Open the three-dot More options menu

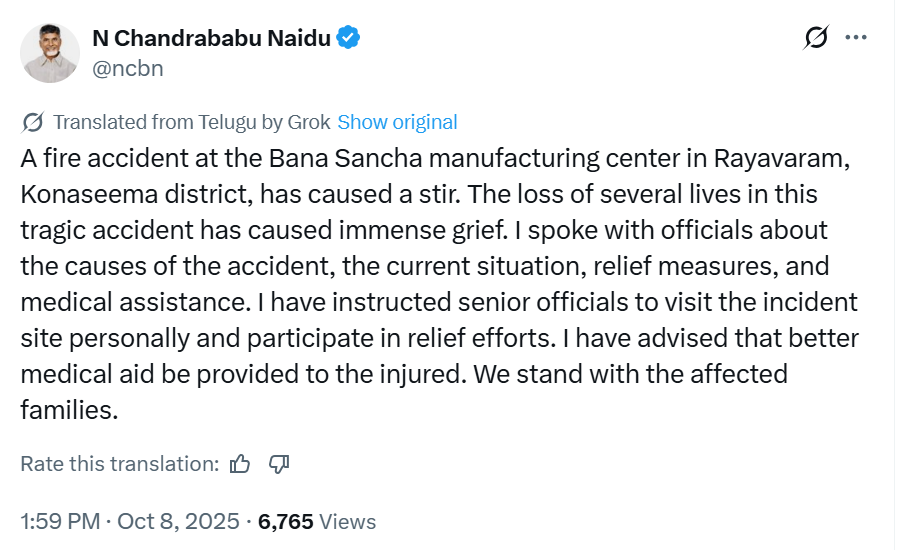click(856, 38)
